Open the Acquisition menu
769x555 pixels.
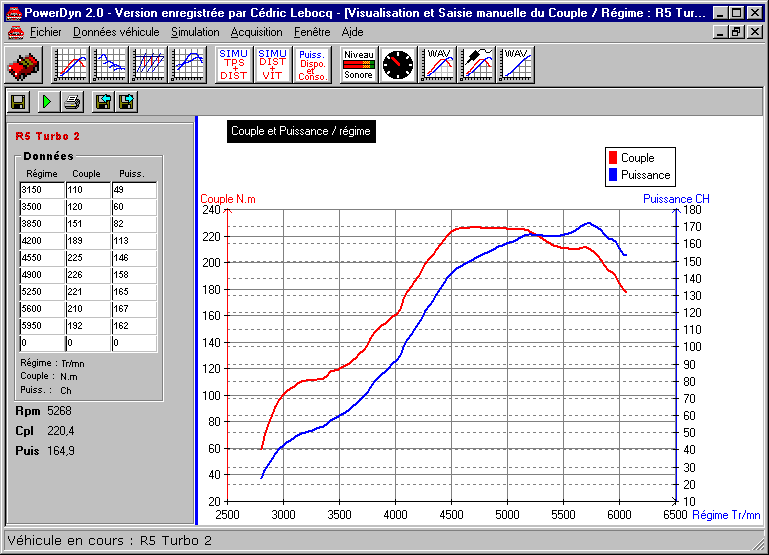pyautogui.click(x=257, y=32)
